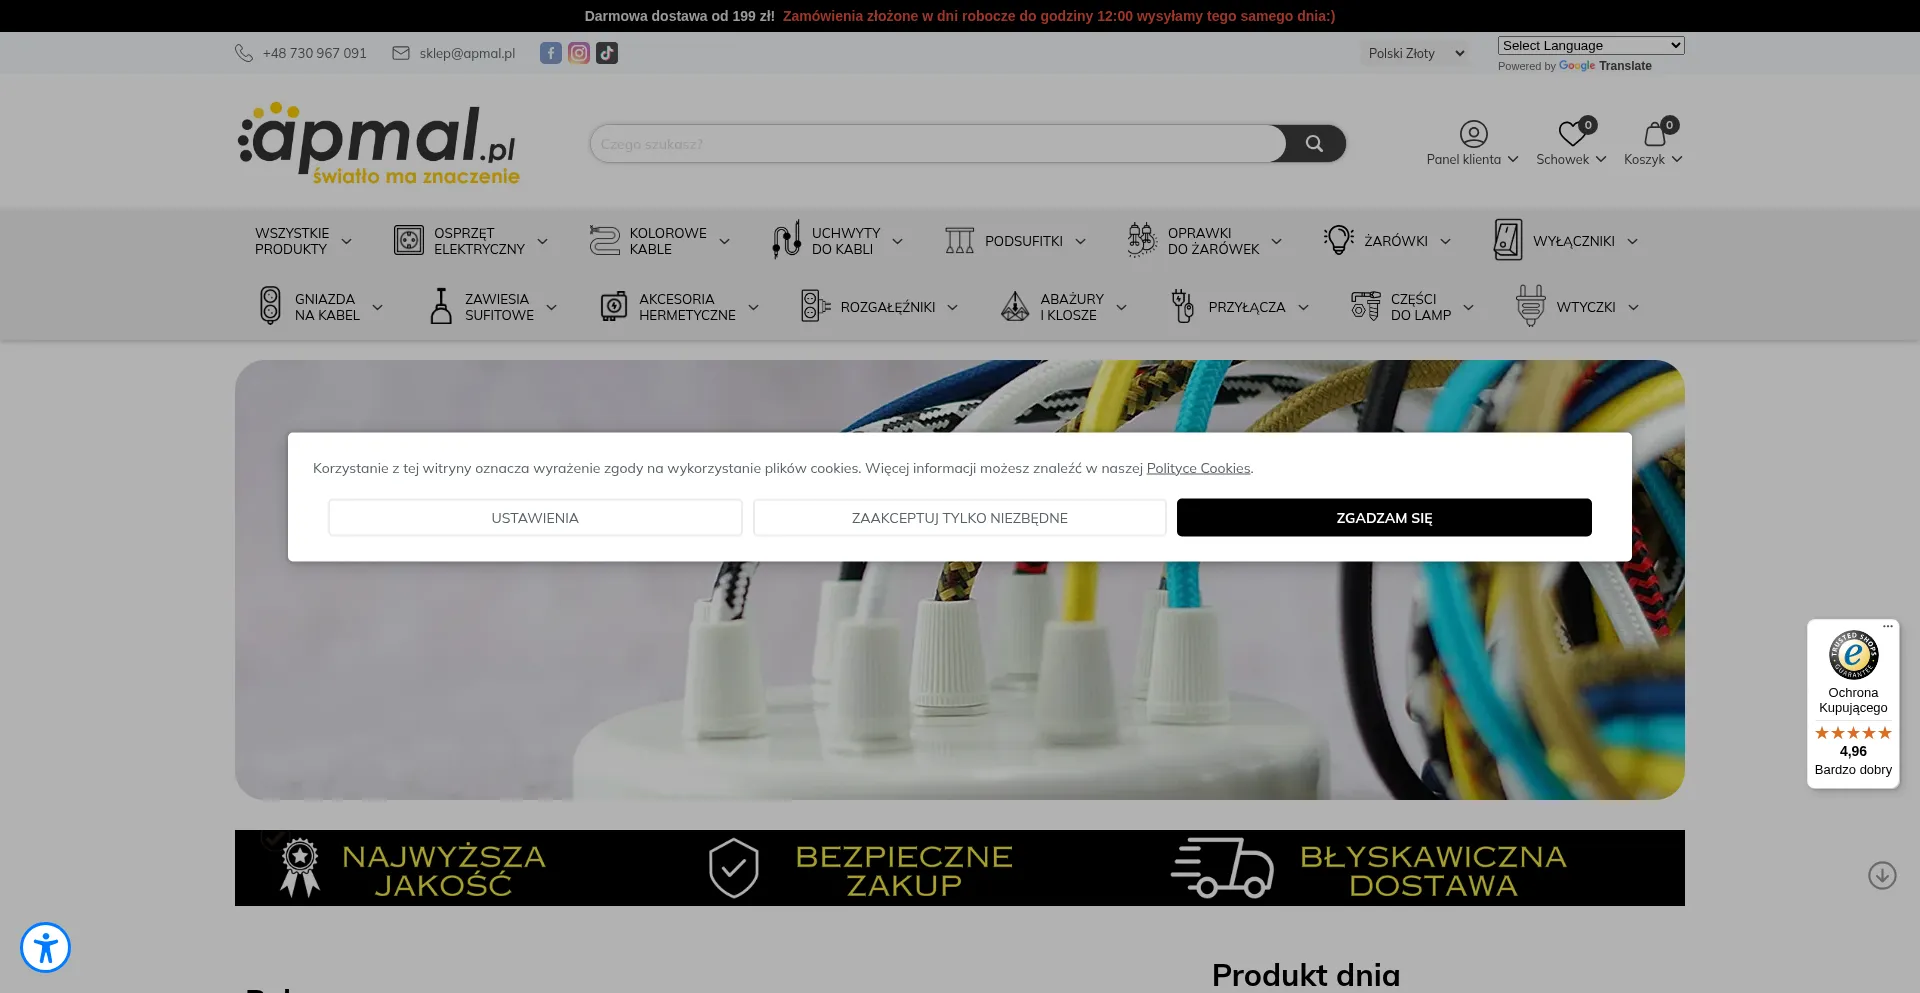This screenshot has width=1920, height=993.
Task: Open the TikTok social icon
Action: [x=607, y=53]
